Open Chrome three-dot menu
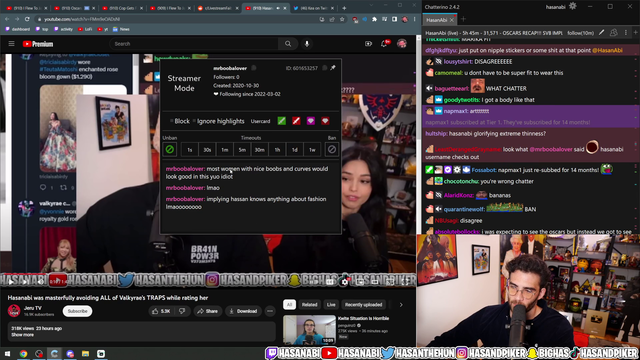 tap(414, 19)
